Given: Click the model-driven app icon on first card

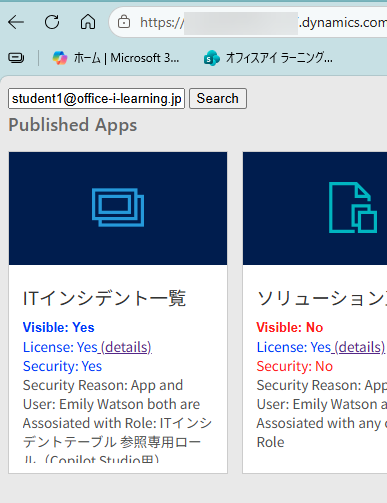Looking at the screenshot, I should point(118,207).
